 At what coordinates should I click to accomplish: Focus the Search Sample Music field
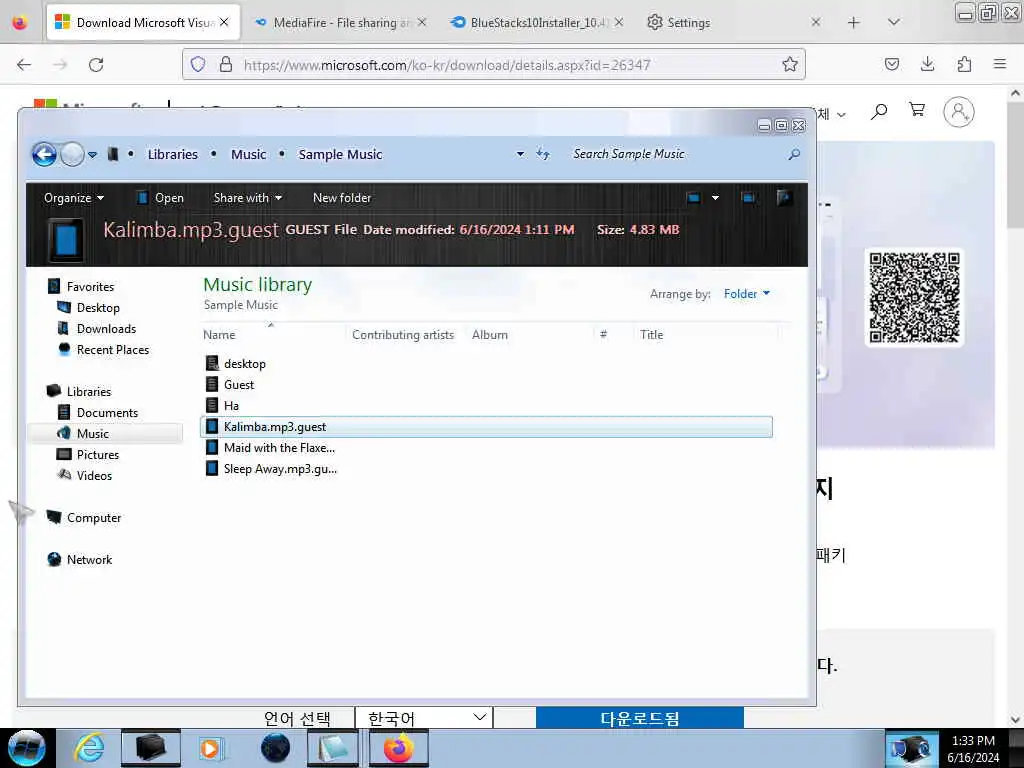point(673,154)
